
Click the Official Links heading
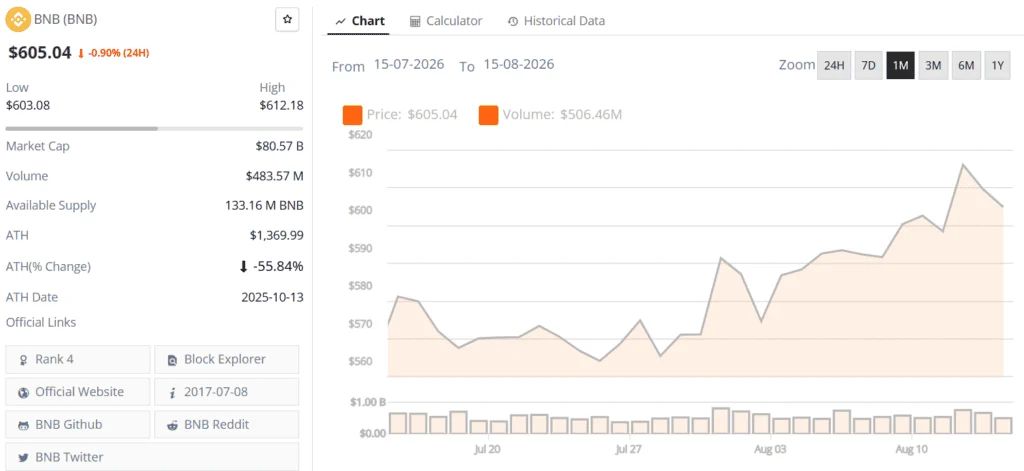[x=40, y=323]
